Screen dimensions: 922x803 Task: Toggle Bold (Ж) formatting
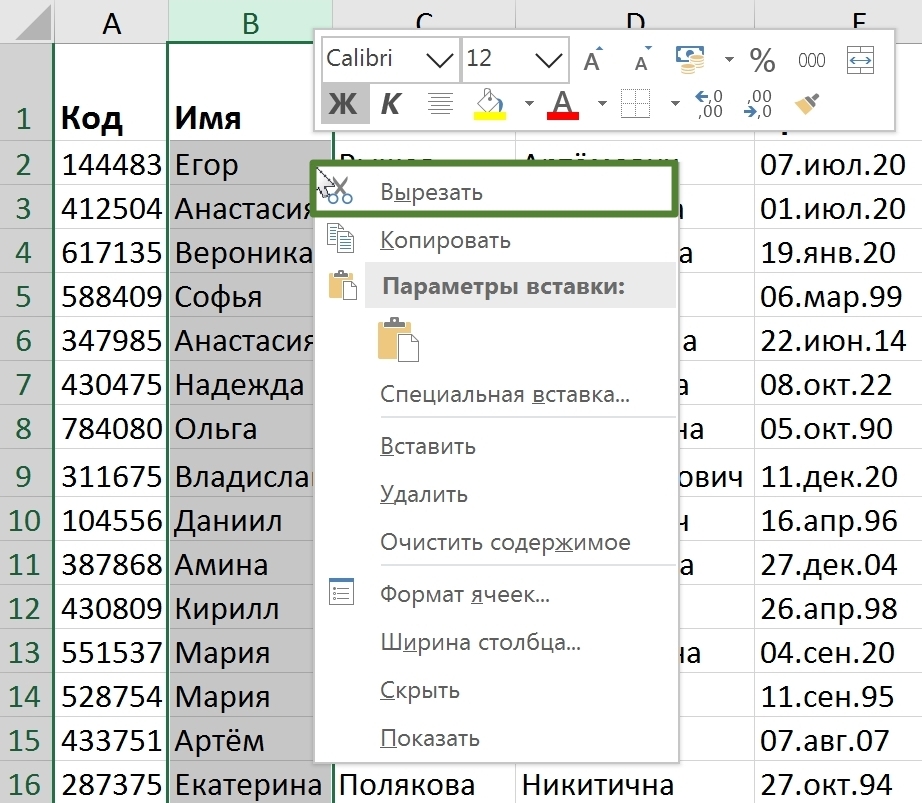click(343, 104)
